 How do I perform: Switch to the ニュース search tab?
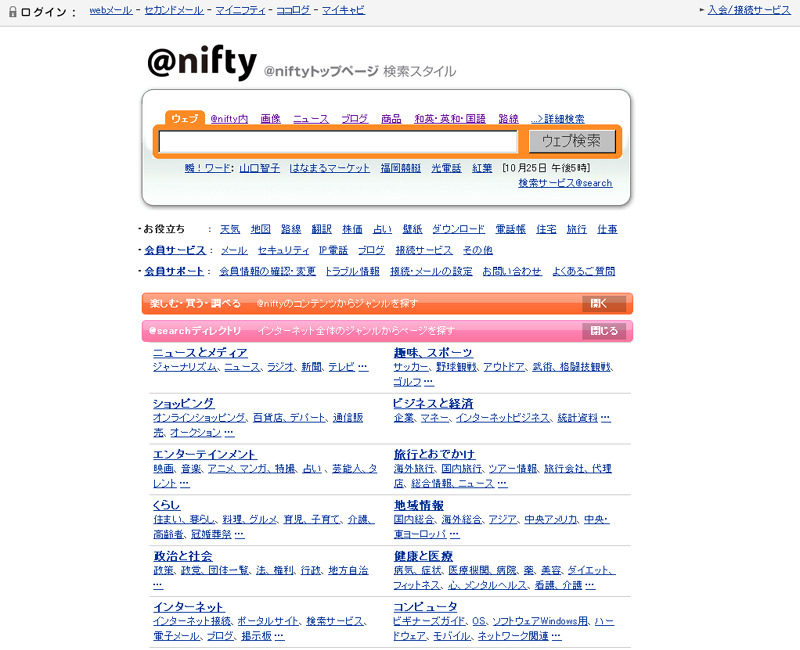[311, 119]
